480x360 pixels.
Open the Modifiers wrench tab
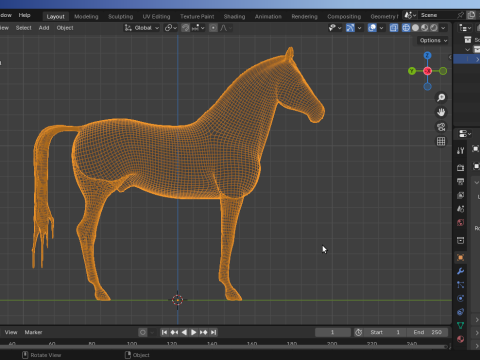pyautogui.click(x=461, y=271)
